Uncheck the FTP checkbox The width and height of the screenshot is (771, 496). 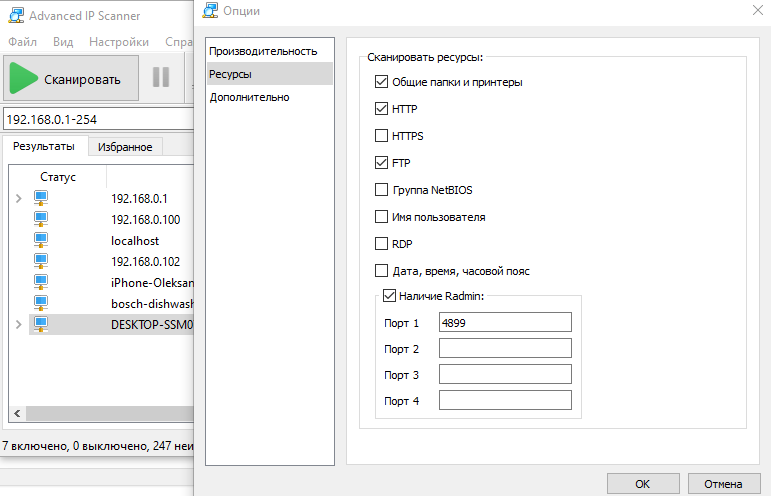pyautogui.click(x=381, y=163)
